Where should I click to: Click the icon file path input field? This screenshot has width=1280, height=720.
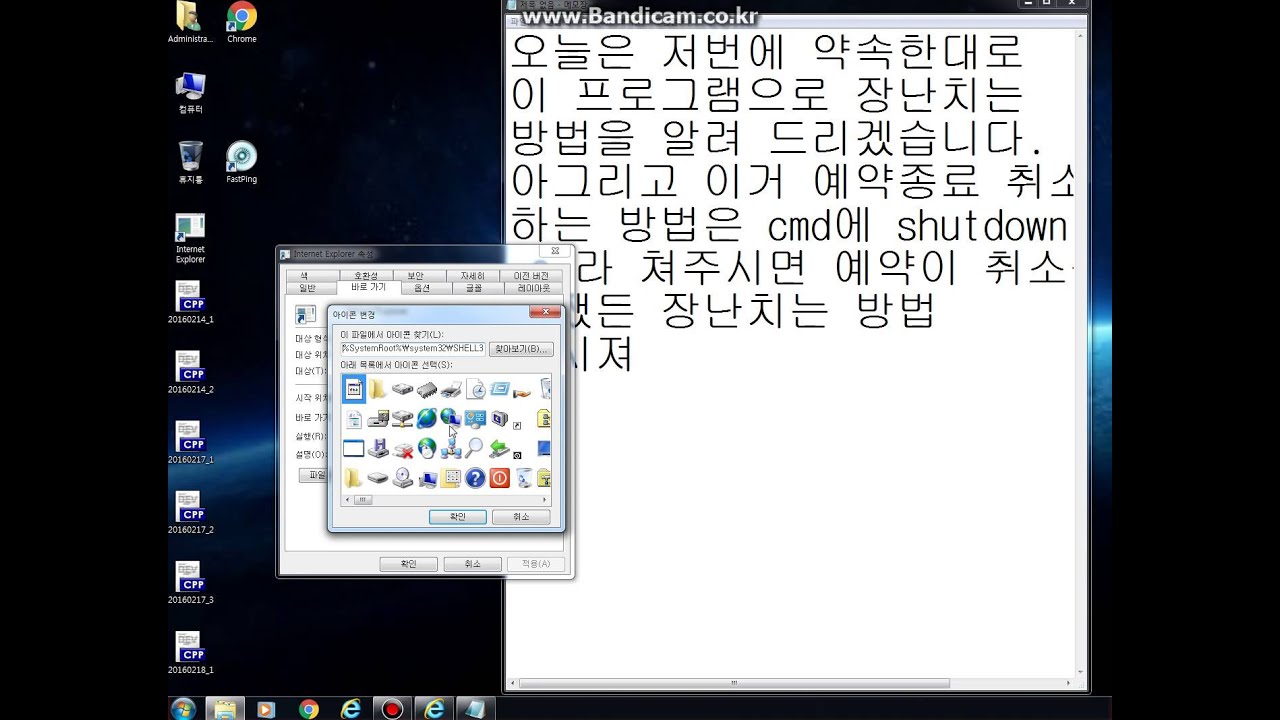(413, 348)
